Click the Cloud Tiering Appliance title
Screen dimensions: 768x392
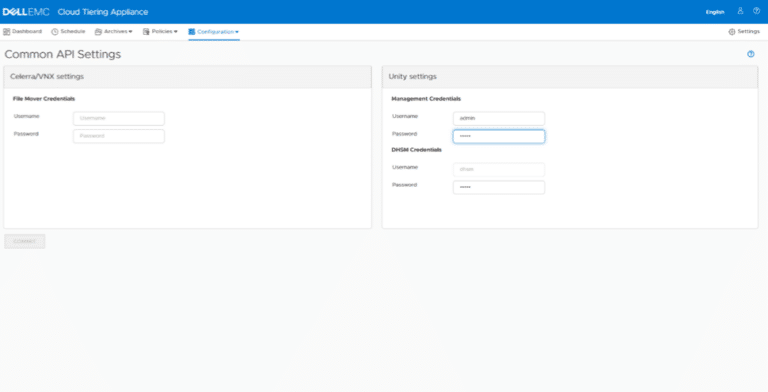(103, 12)
